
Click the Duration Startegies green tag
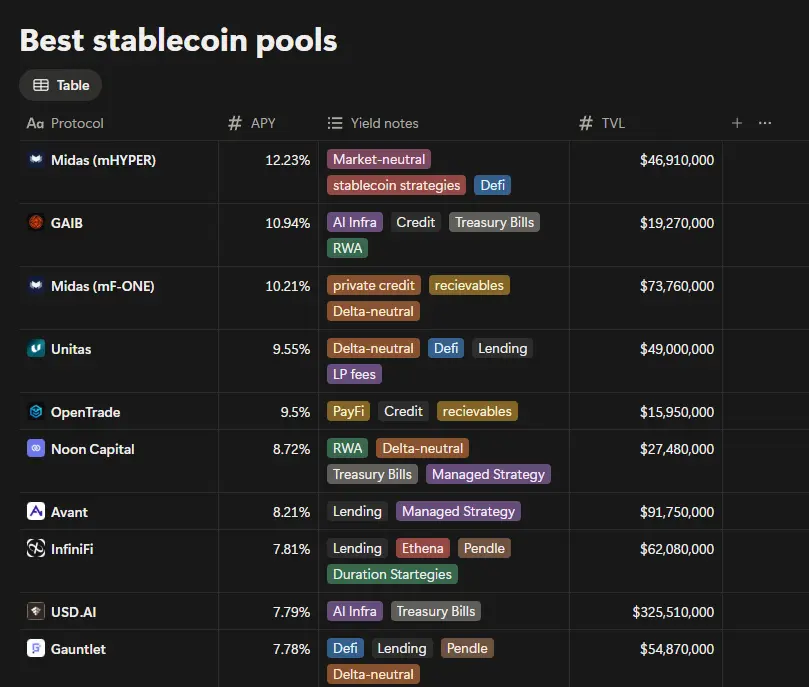tap(392, 574)
